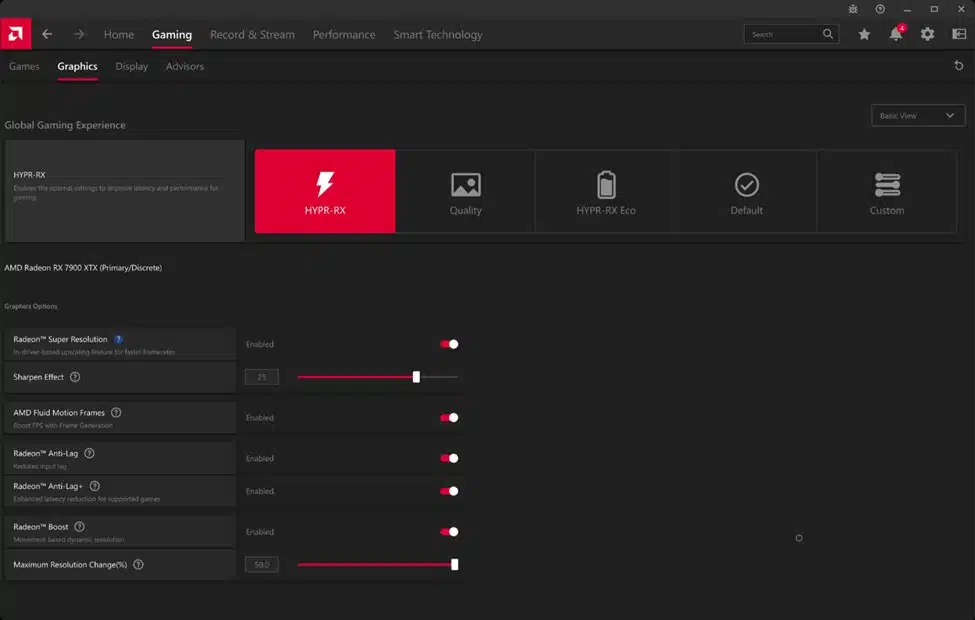
Task: Switch to the Display tab
Action: pos(131,66)
